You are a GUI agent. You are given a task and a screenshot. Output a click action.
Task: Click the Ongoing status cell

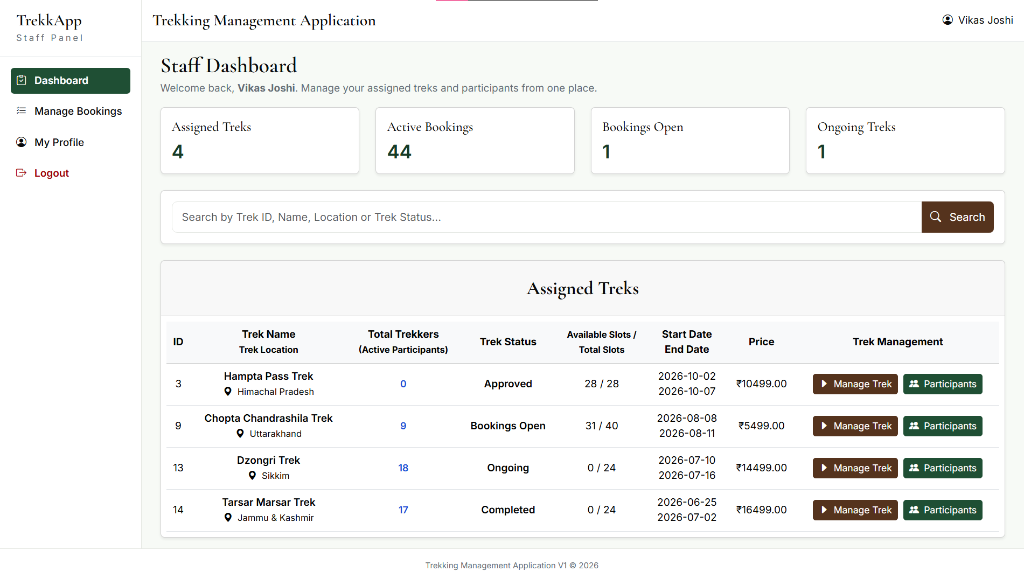click(x=508, y=468)
